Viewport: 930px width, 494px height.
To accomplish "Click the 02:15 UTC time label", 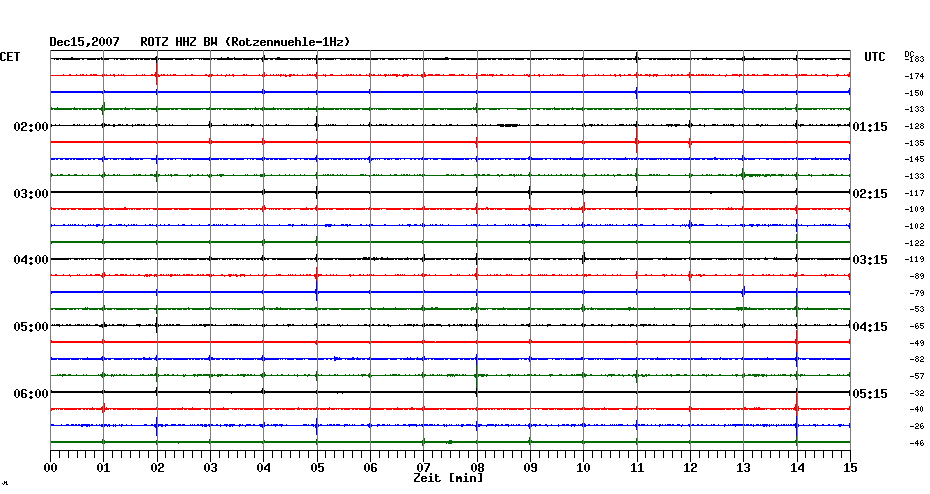I will 870,194.
